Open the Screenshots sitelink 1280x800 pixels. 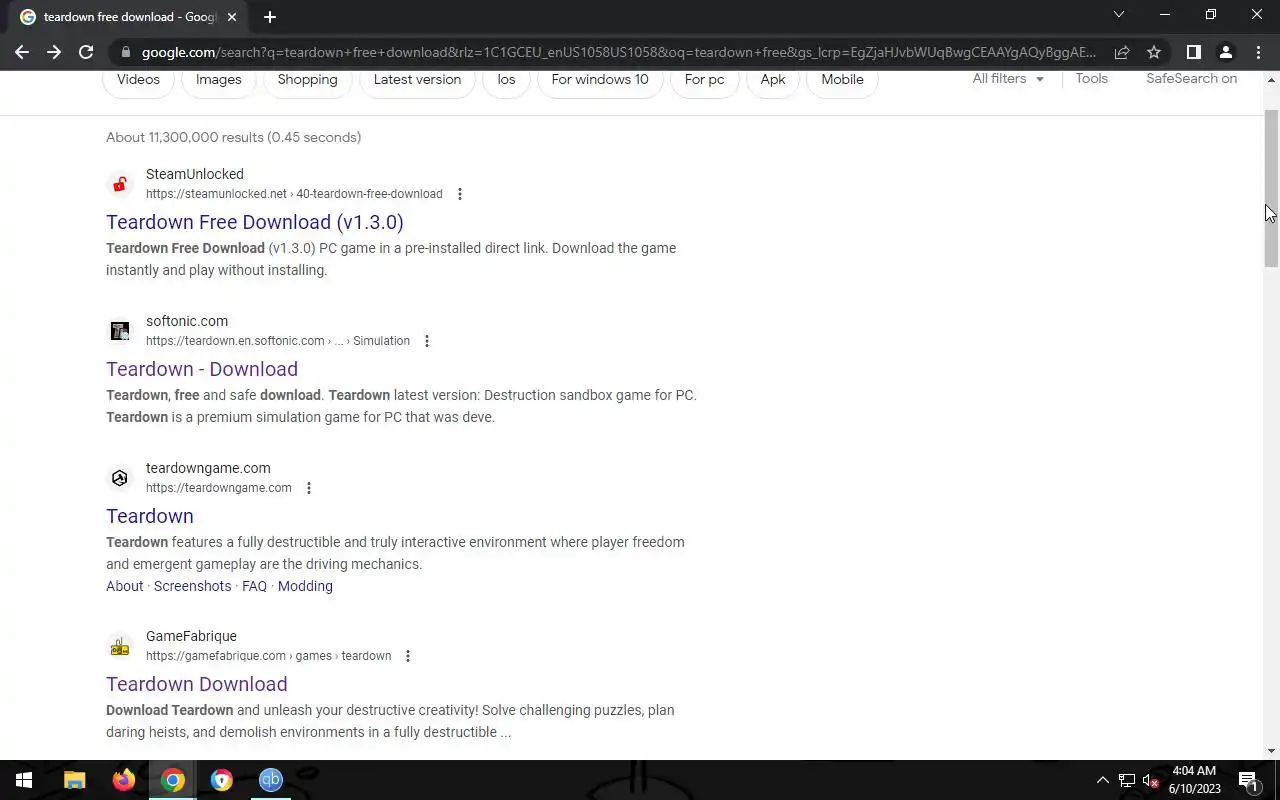point(193,586)
